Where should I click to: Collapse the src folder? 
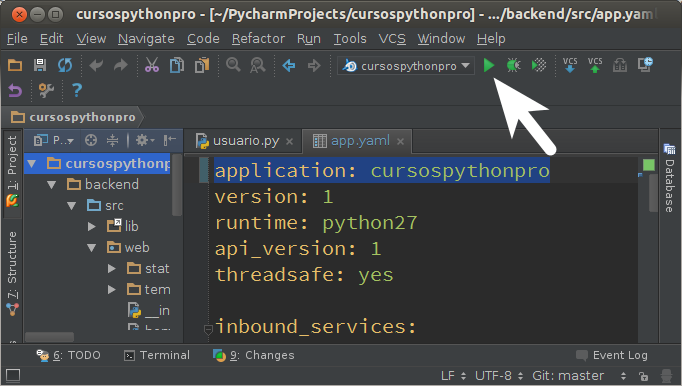click(72, 205)
